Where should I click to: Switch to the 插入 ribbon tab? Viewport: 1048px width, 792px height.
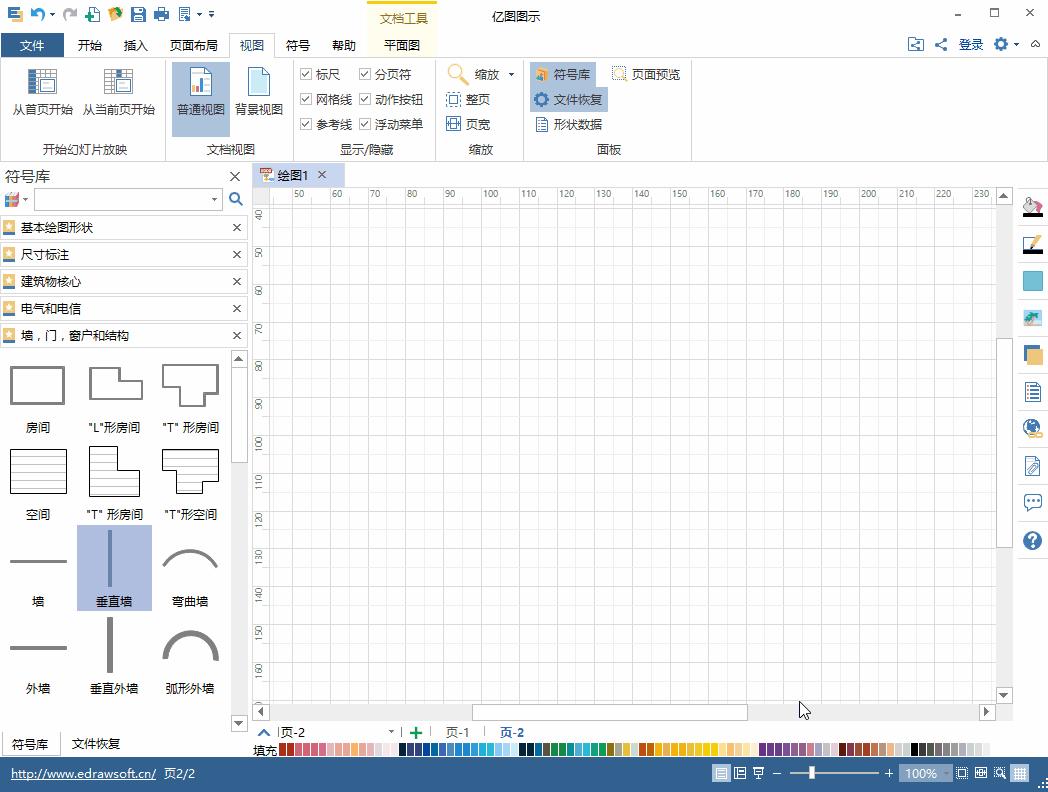click(x=135, y=45)
